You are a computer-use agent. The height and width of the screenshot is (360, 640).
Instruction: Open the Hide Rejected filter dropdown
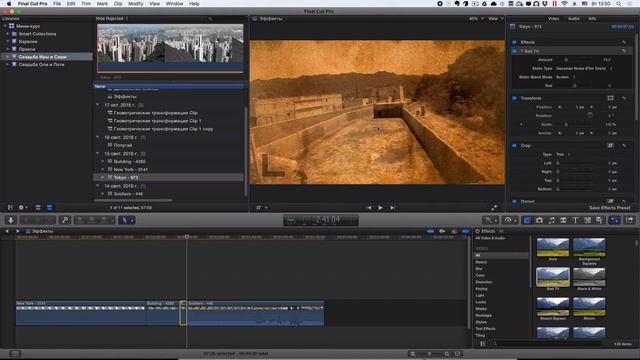click(x=112, y=19)
